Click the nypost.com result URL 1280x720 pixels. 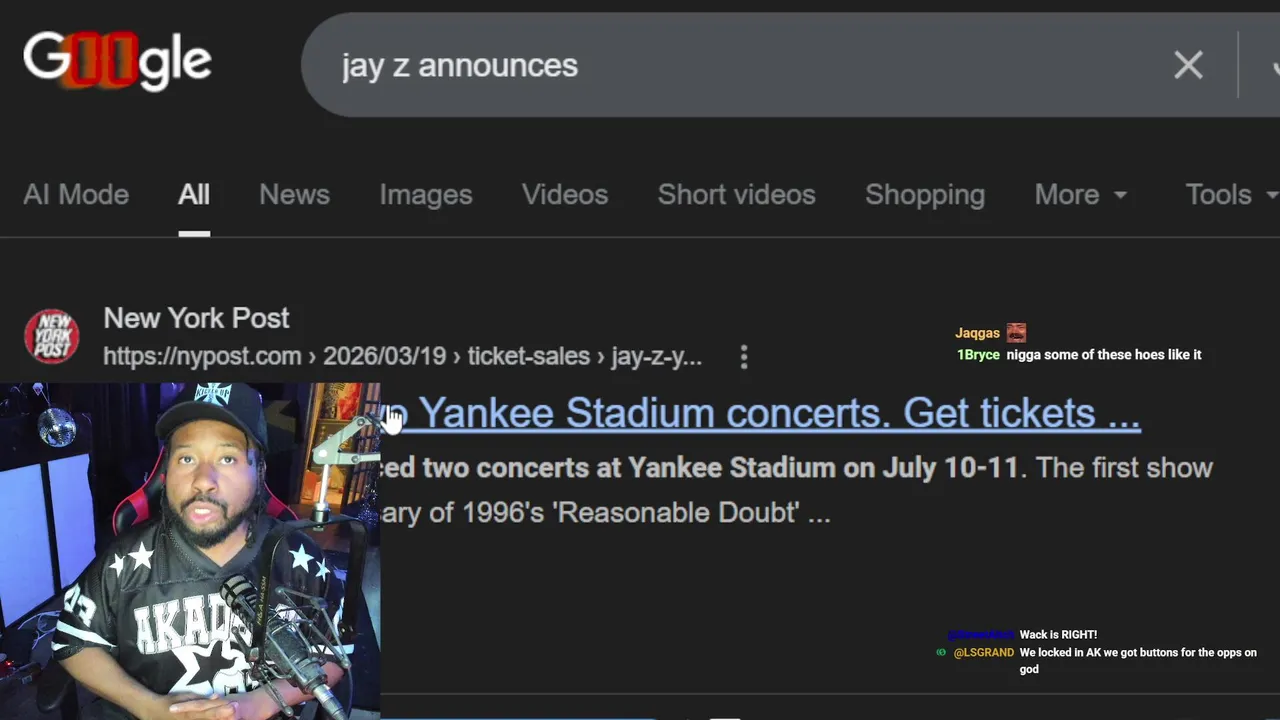402,357
